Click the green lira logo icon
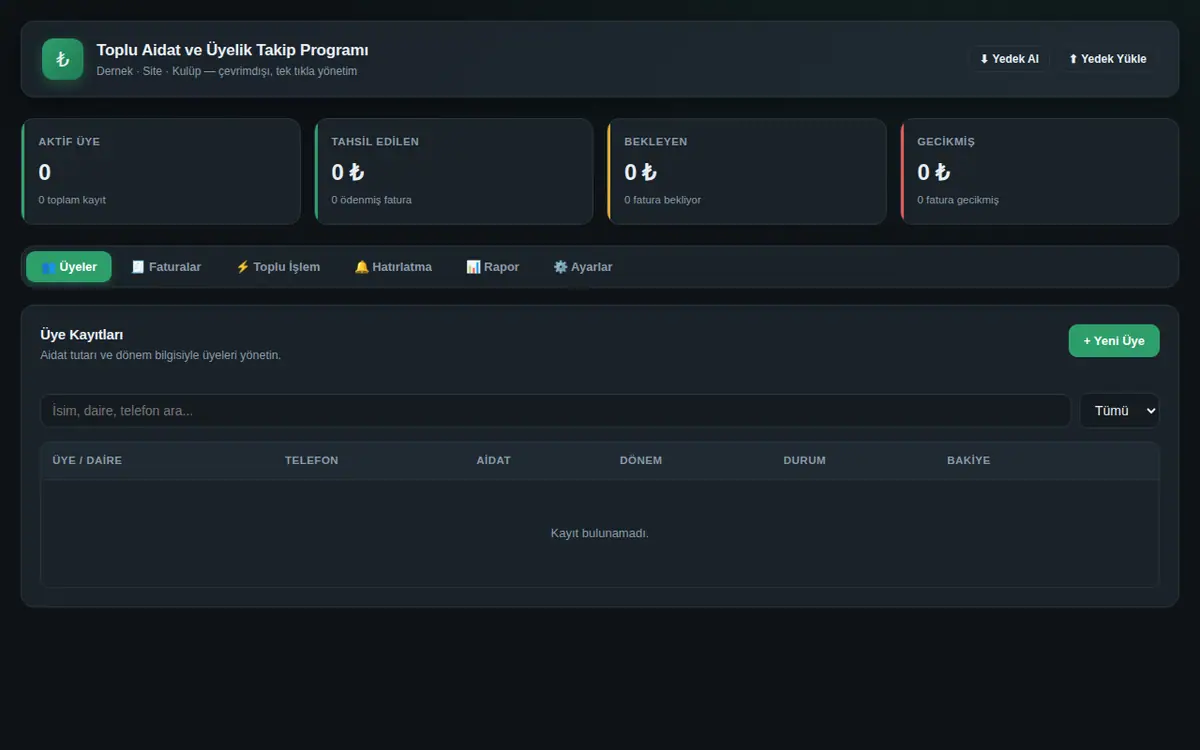The width and height of the screenshot is (1200, 750). (x=62, y=59)
